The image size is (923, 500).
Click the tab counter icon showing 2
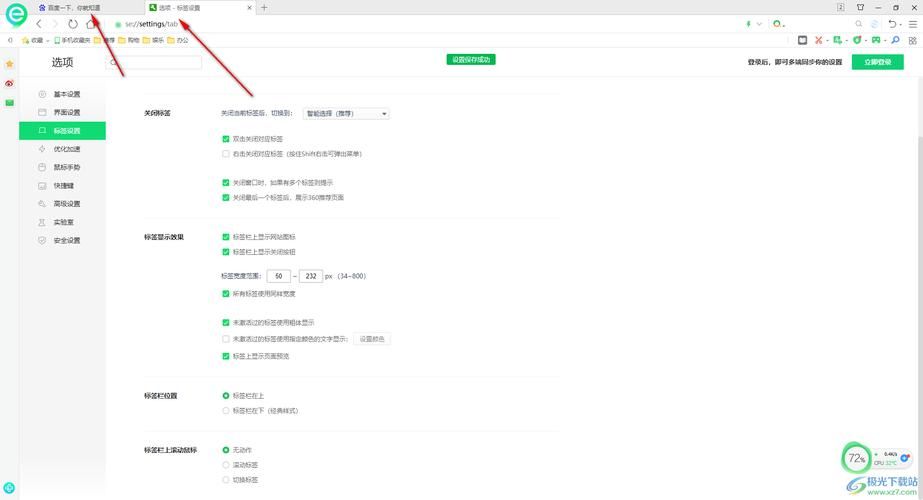click(x=841, y=8)
